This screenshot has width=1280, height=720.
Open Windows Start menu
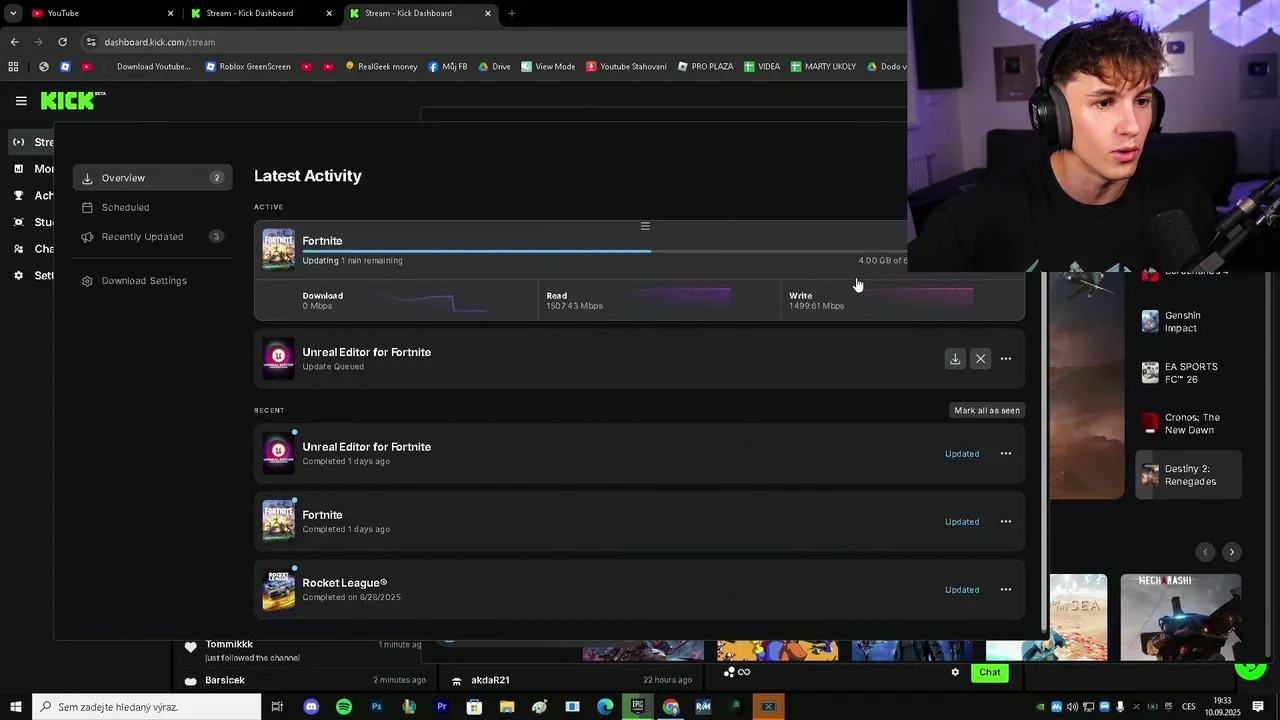click(15, 707)
